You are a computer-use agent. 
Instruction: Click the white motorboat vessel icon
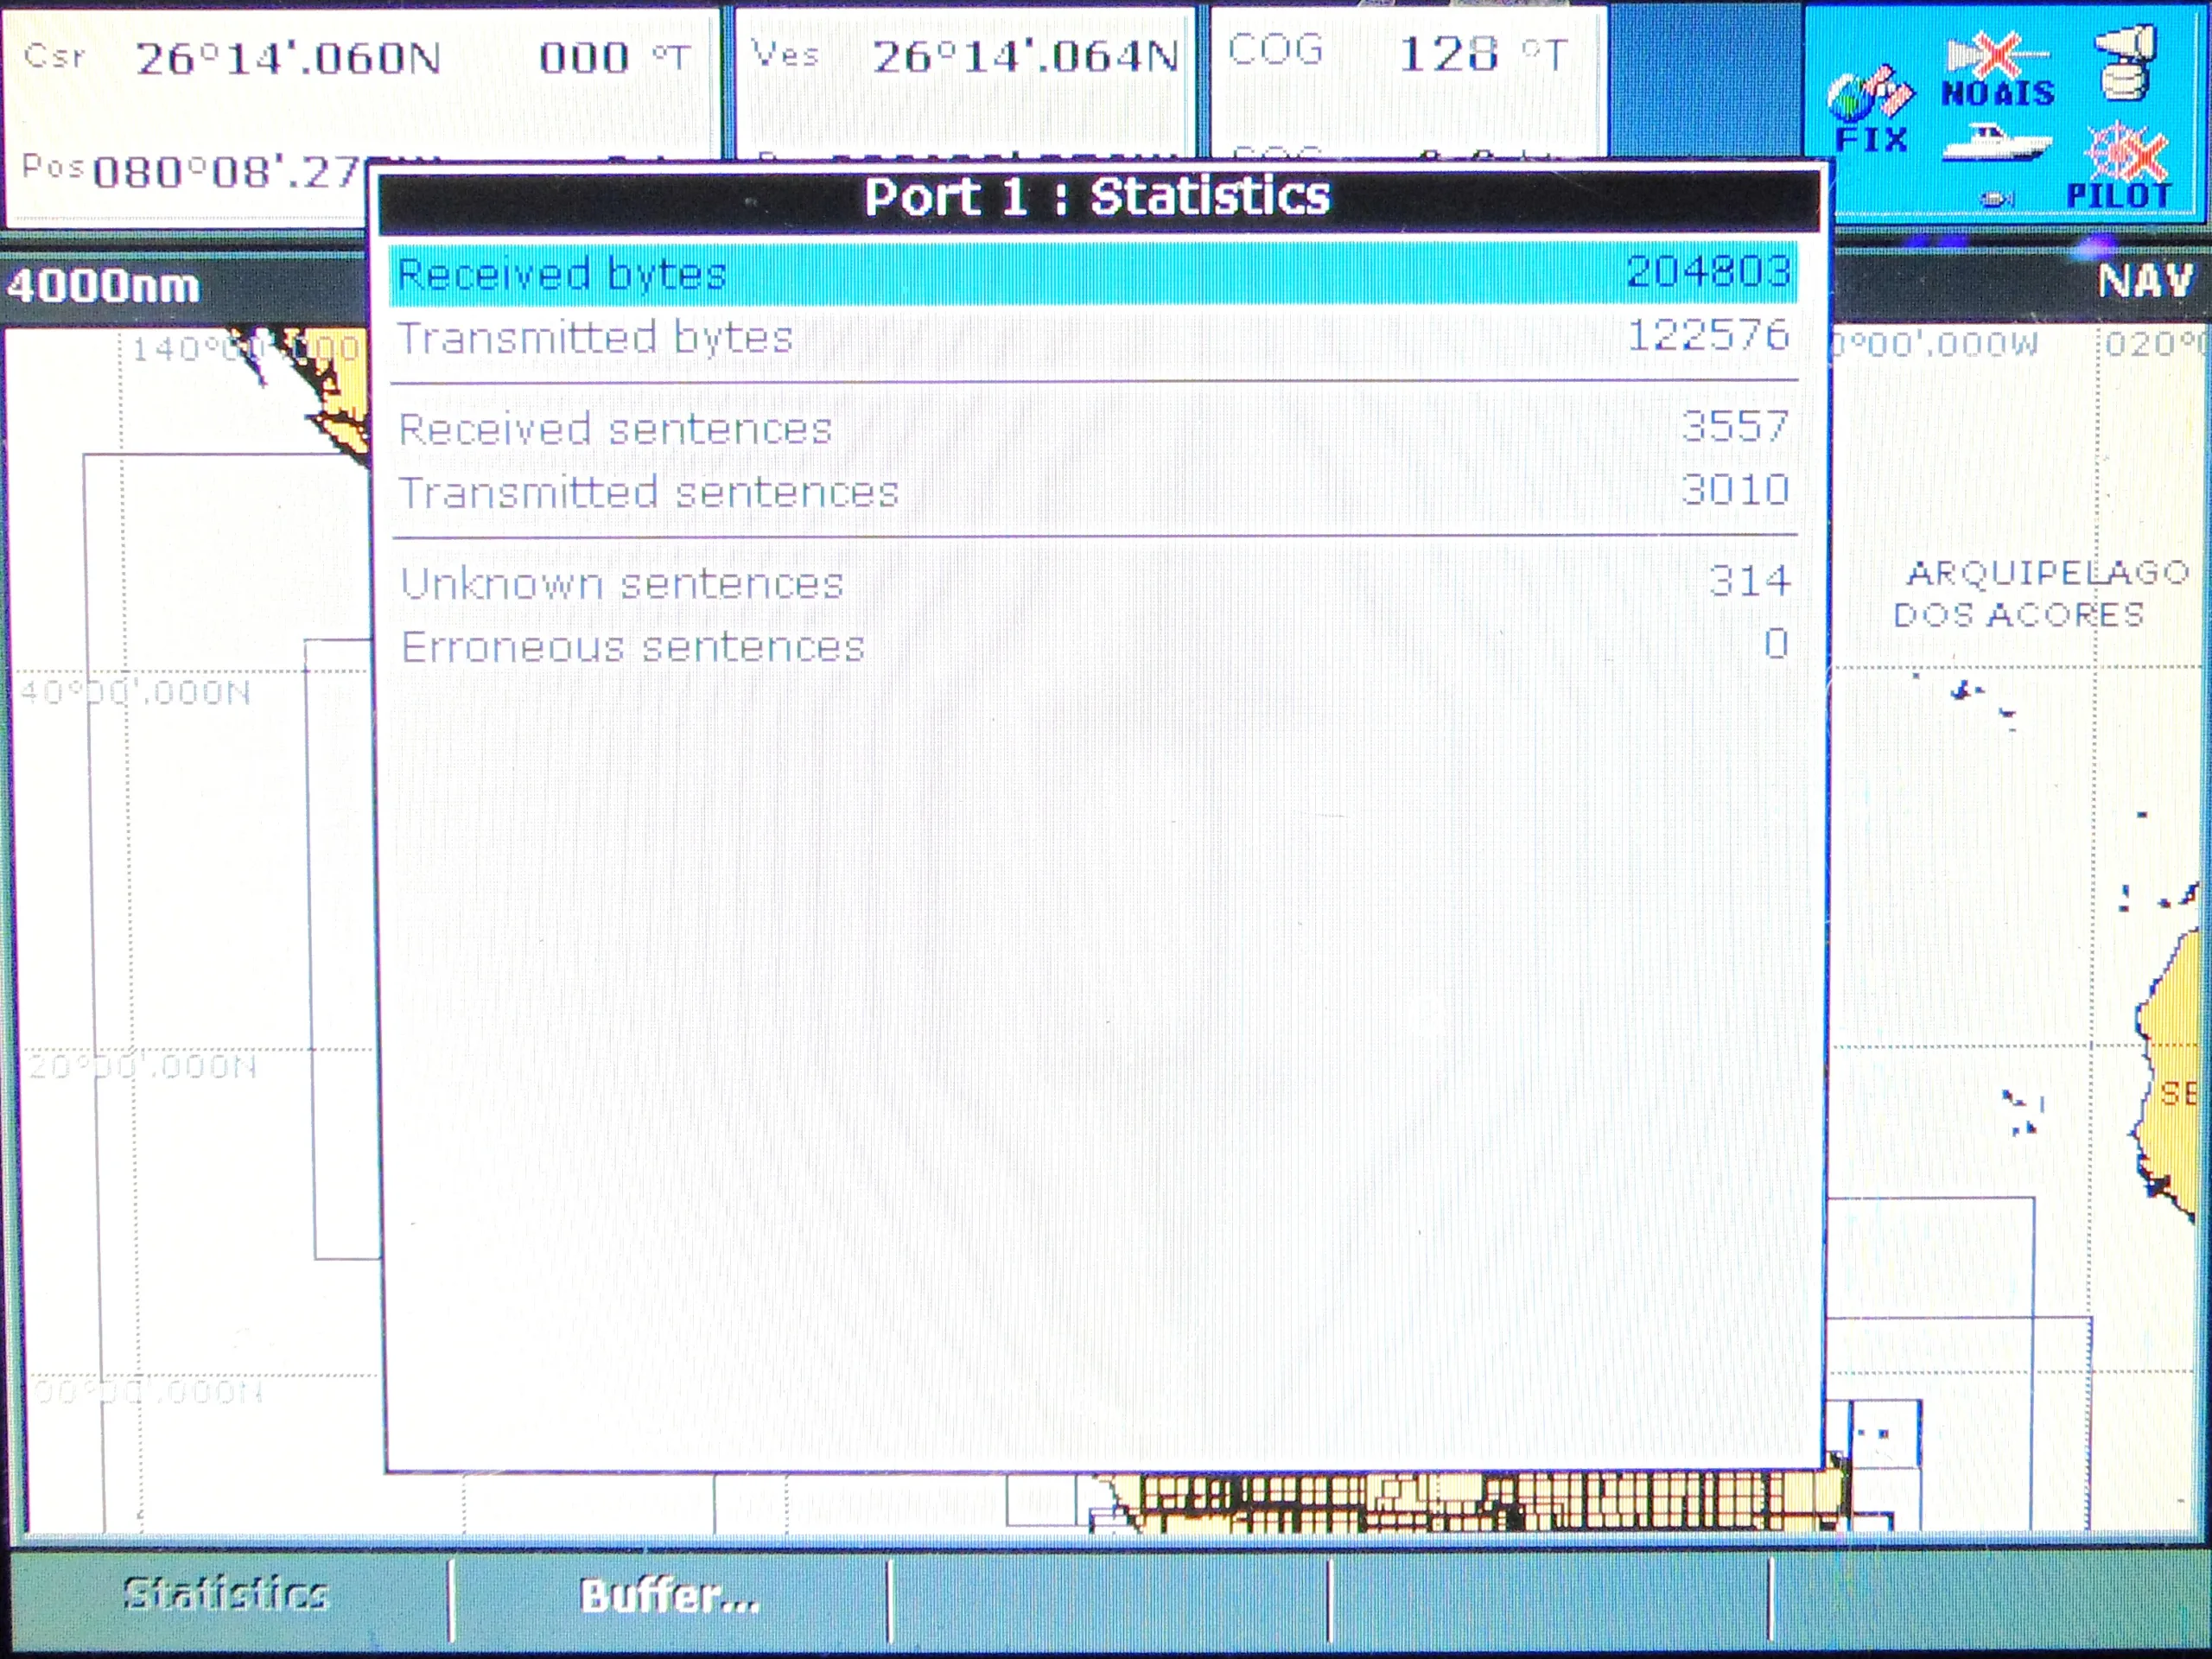(1997, 143)
